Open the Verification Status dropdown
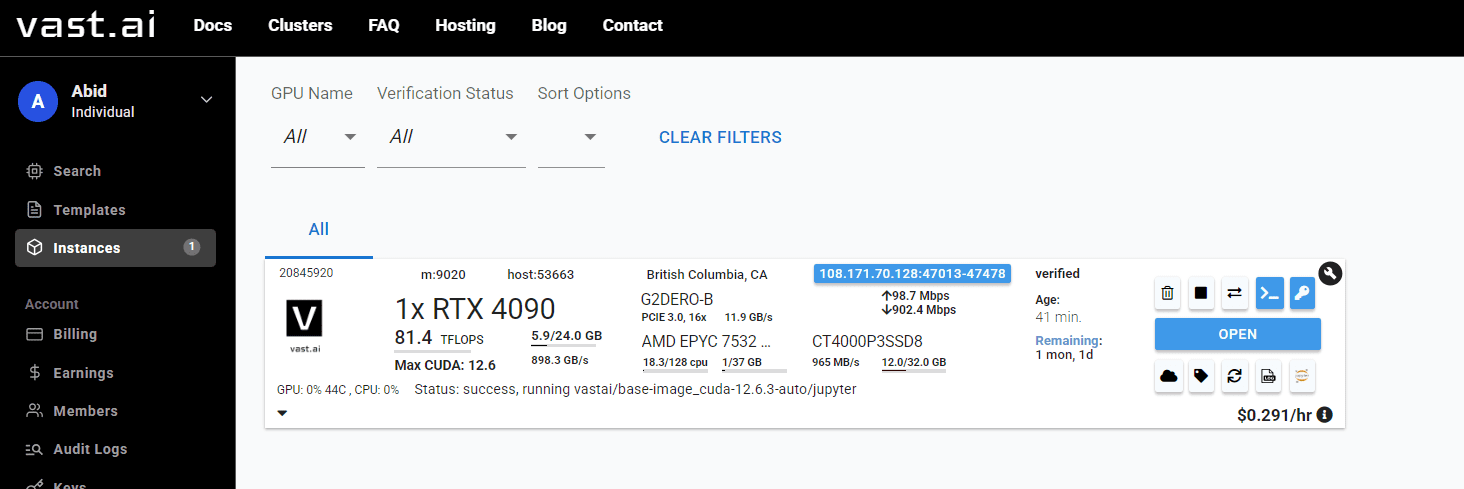Viewport: 1464px width, 489px height. click(451, 137)
